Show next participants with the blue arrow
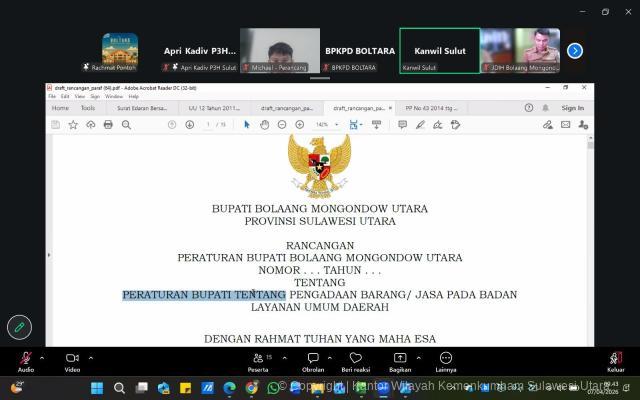This screenshot has width=640, height=400. 575,51
